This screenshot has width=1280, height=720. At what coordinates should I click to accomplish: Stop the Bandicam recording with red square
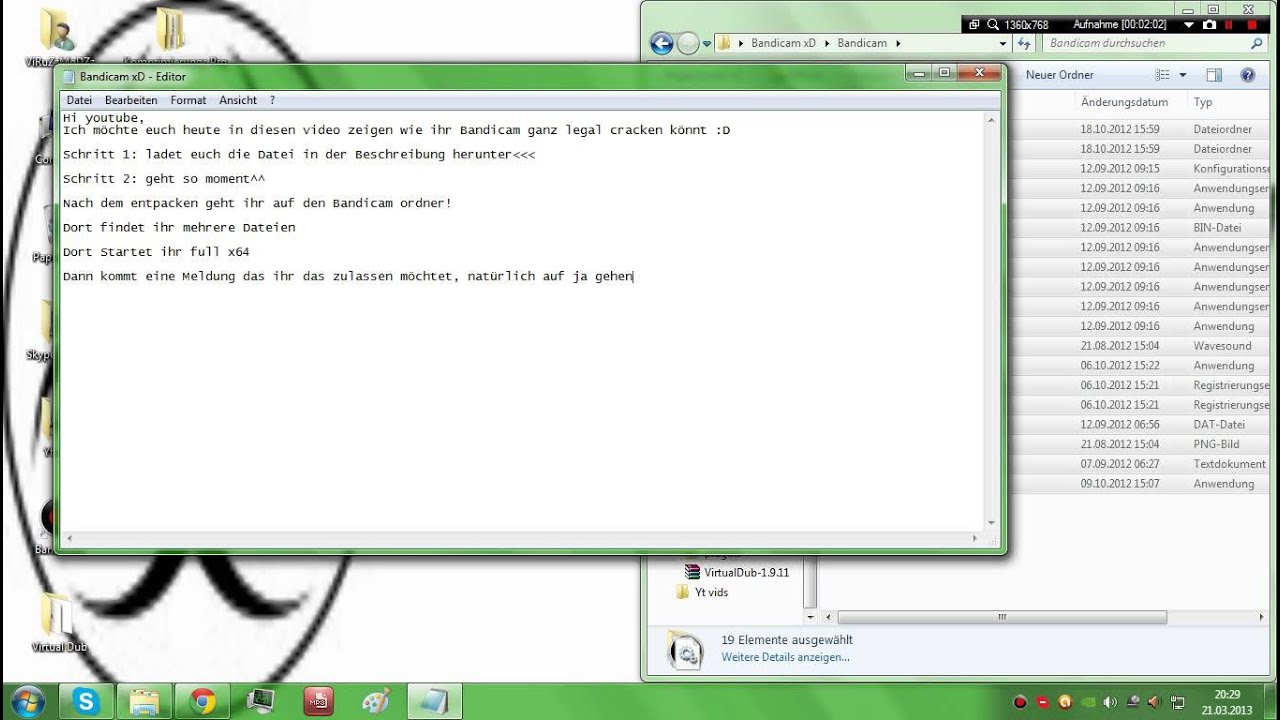point(1252,24)
